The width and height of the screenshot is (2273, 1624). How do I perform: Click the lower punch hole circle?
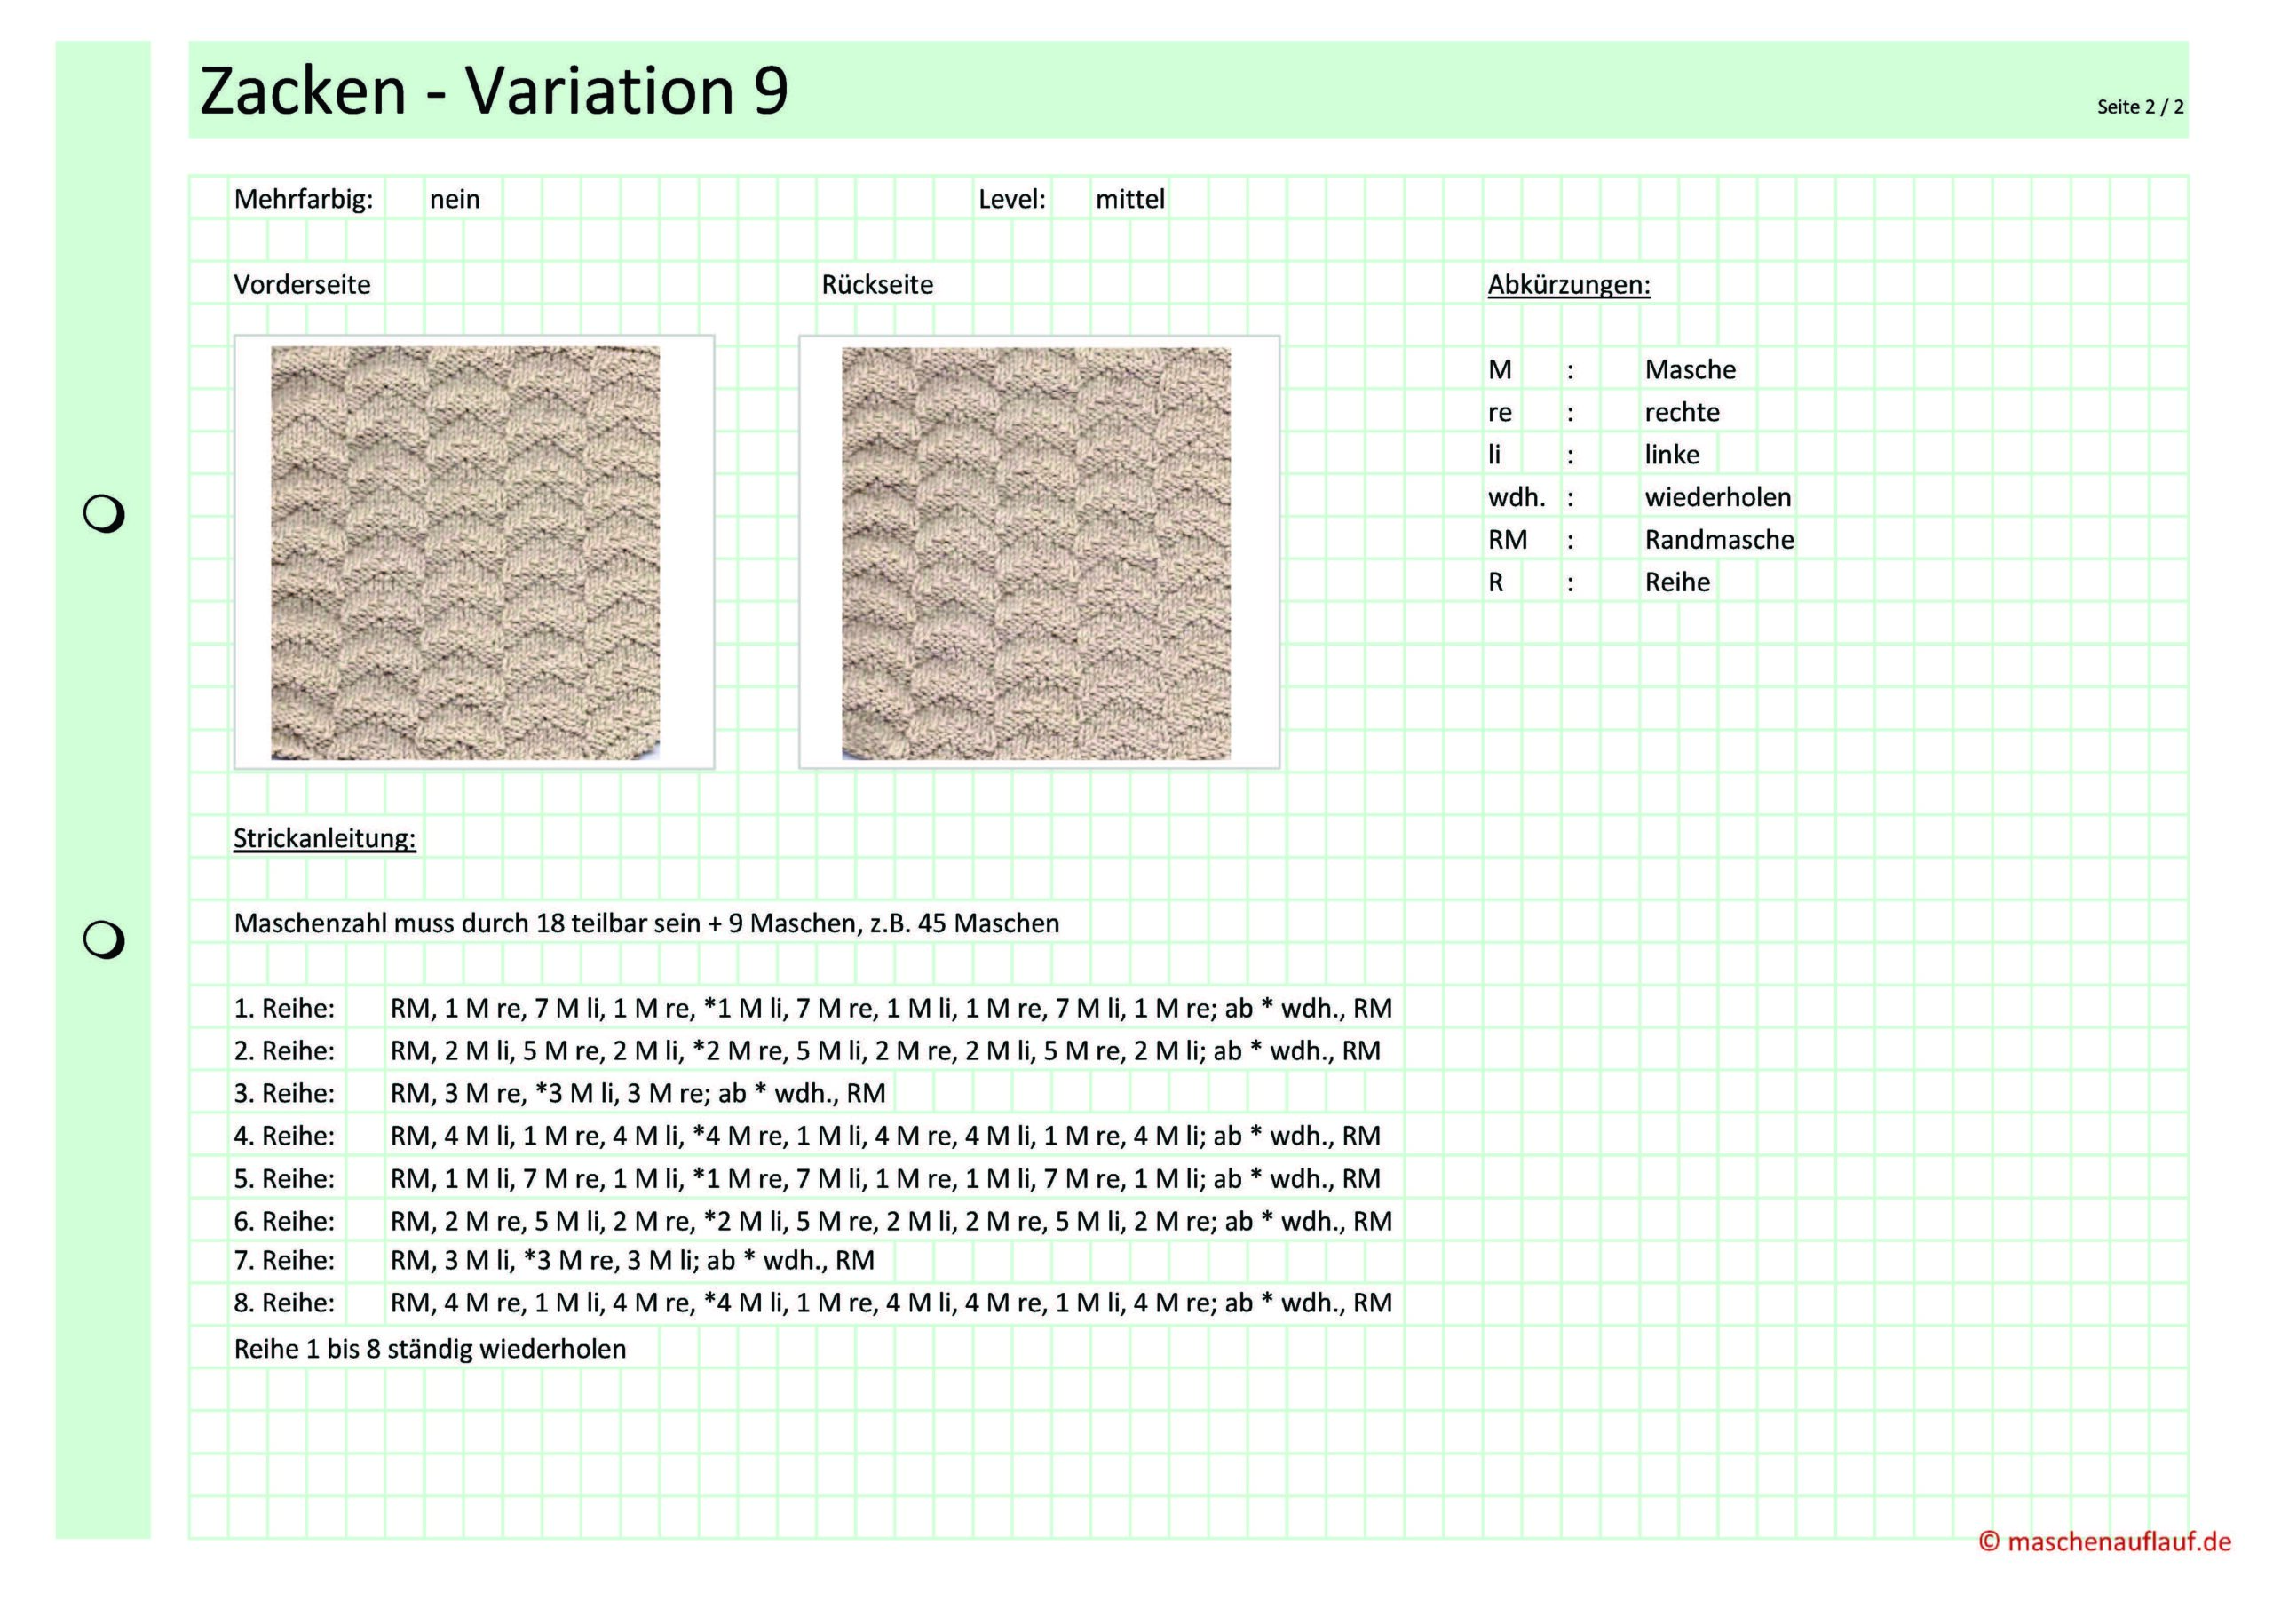[x=103, y=940]
